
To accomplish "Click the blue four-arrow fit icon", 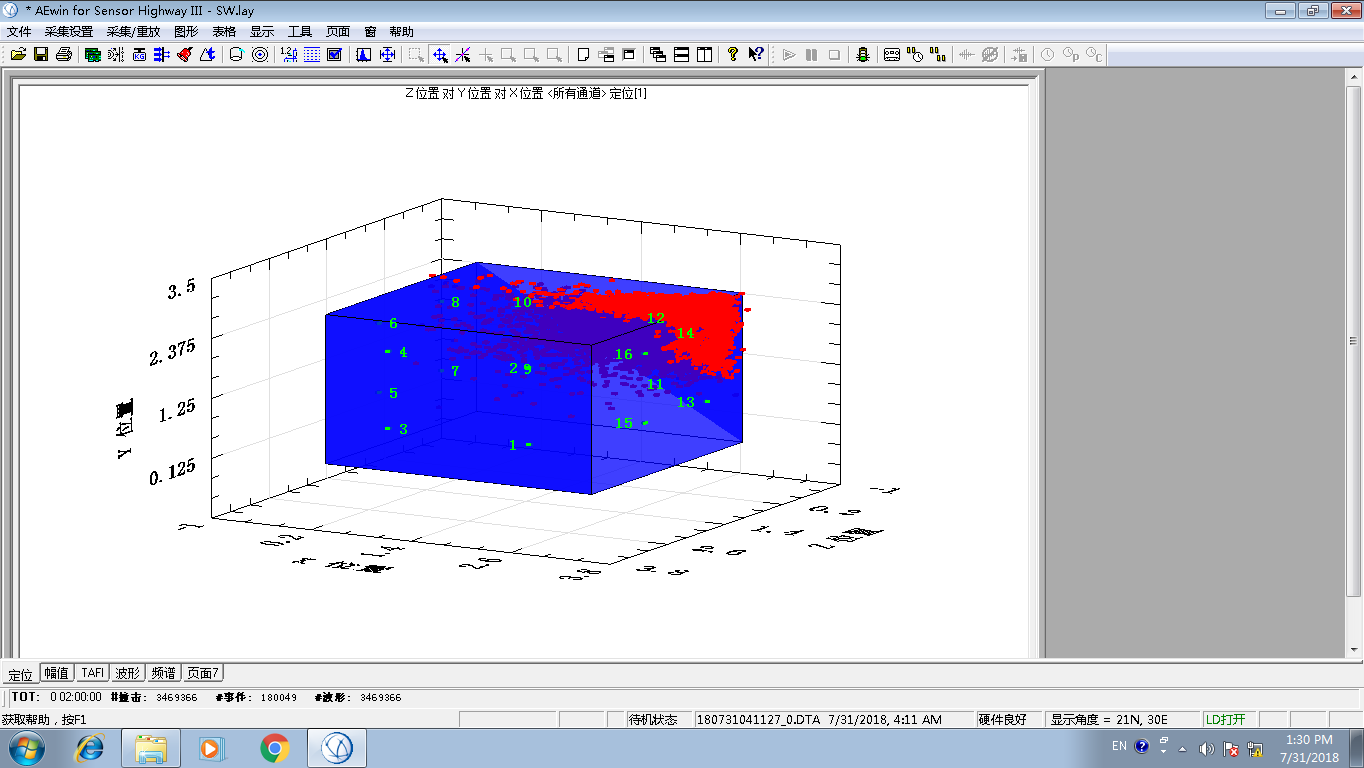I will click(x=387, y=54).
